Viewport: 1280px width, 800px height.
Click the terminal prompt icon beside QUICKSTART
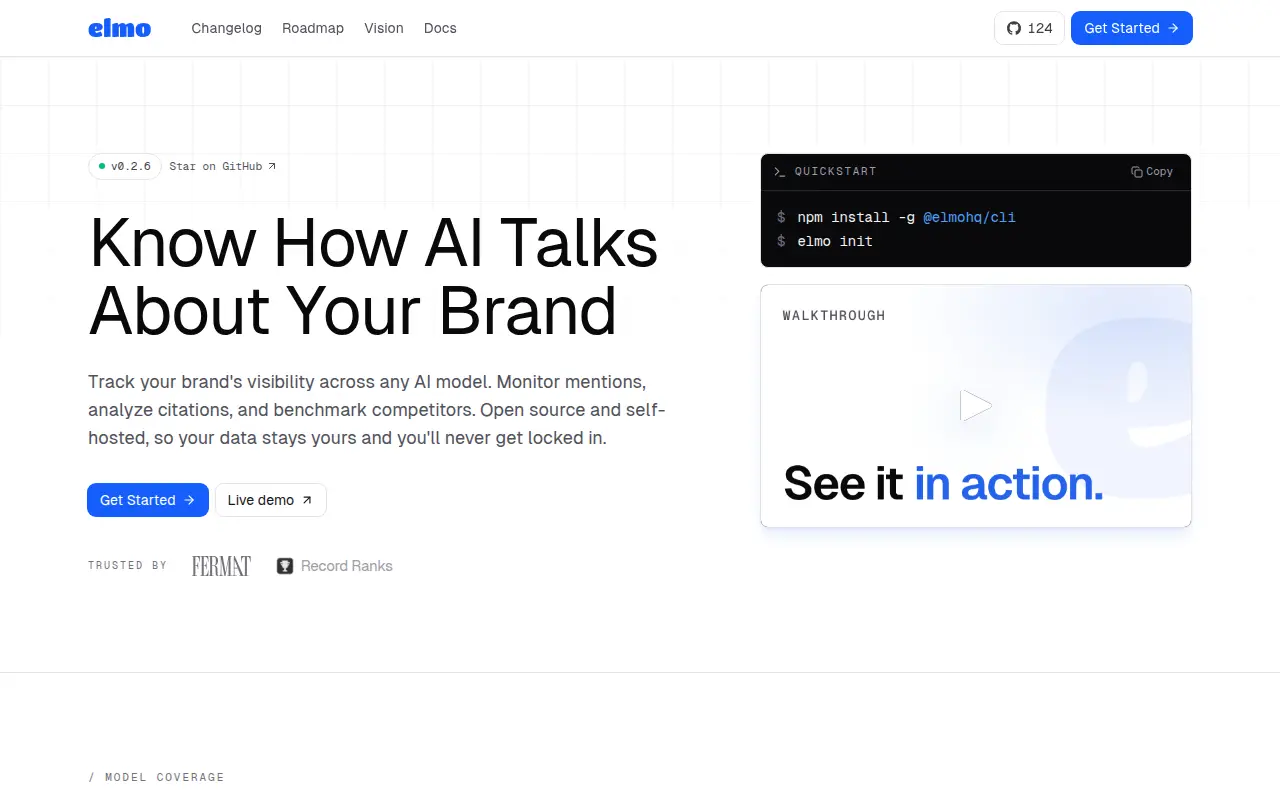tap(780, 172)
